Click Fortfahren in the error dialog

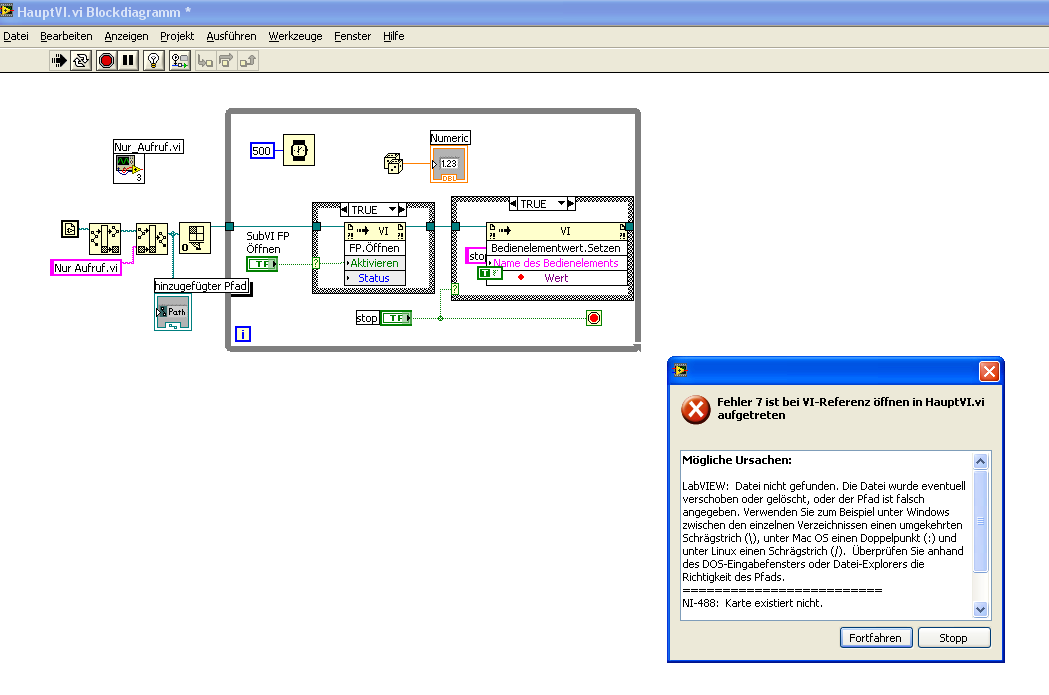coord(875,638)
